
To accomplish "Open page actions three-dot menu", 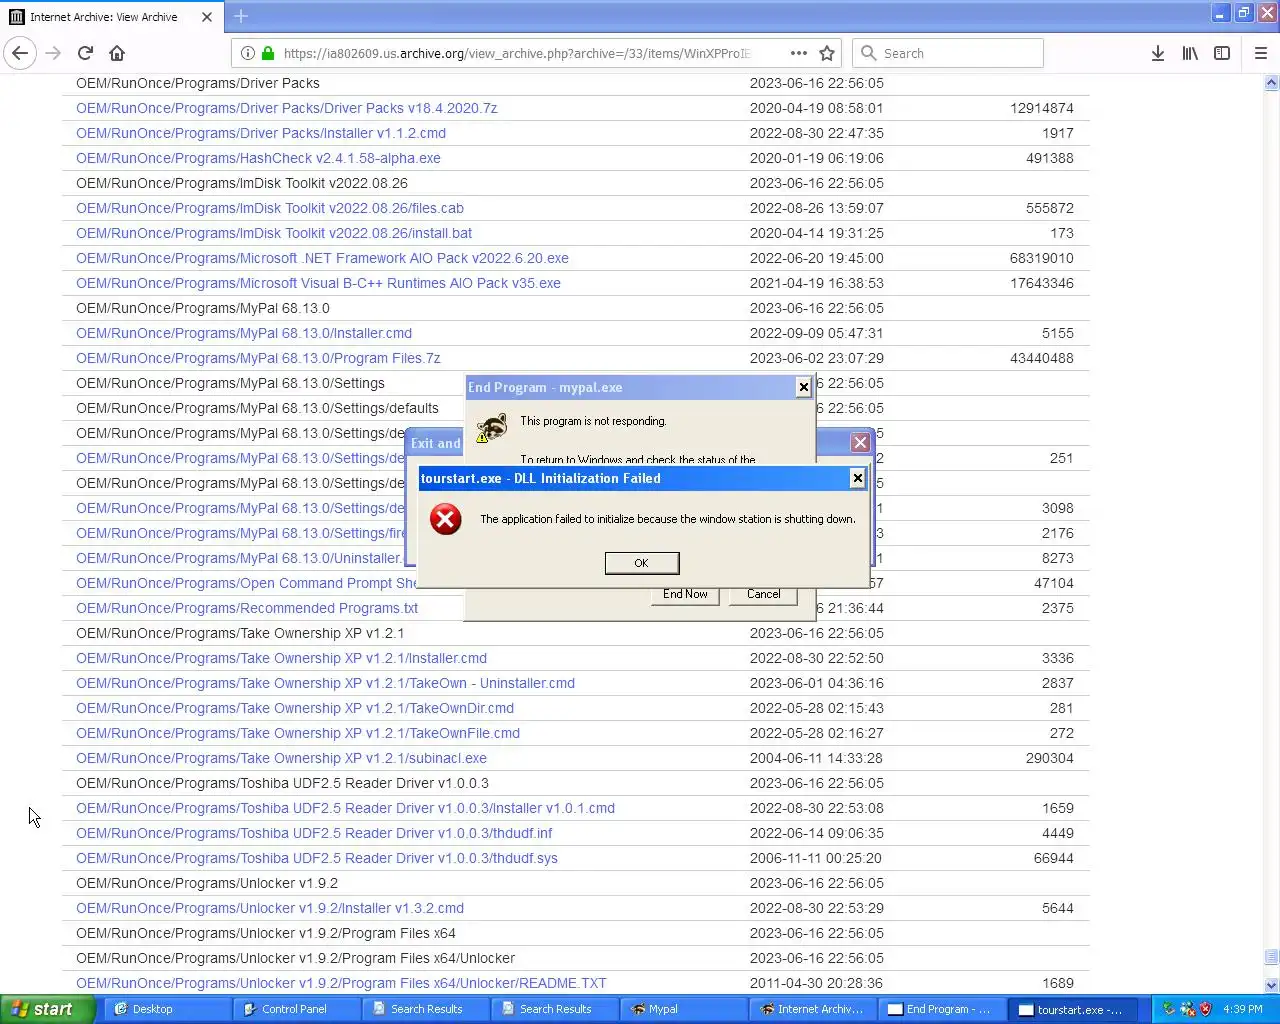I will (x=798, y=53).
